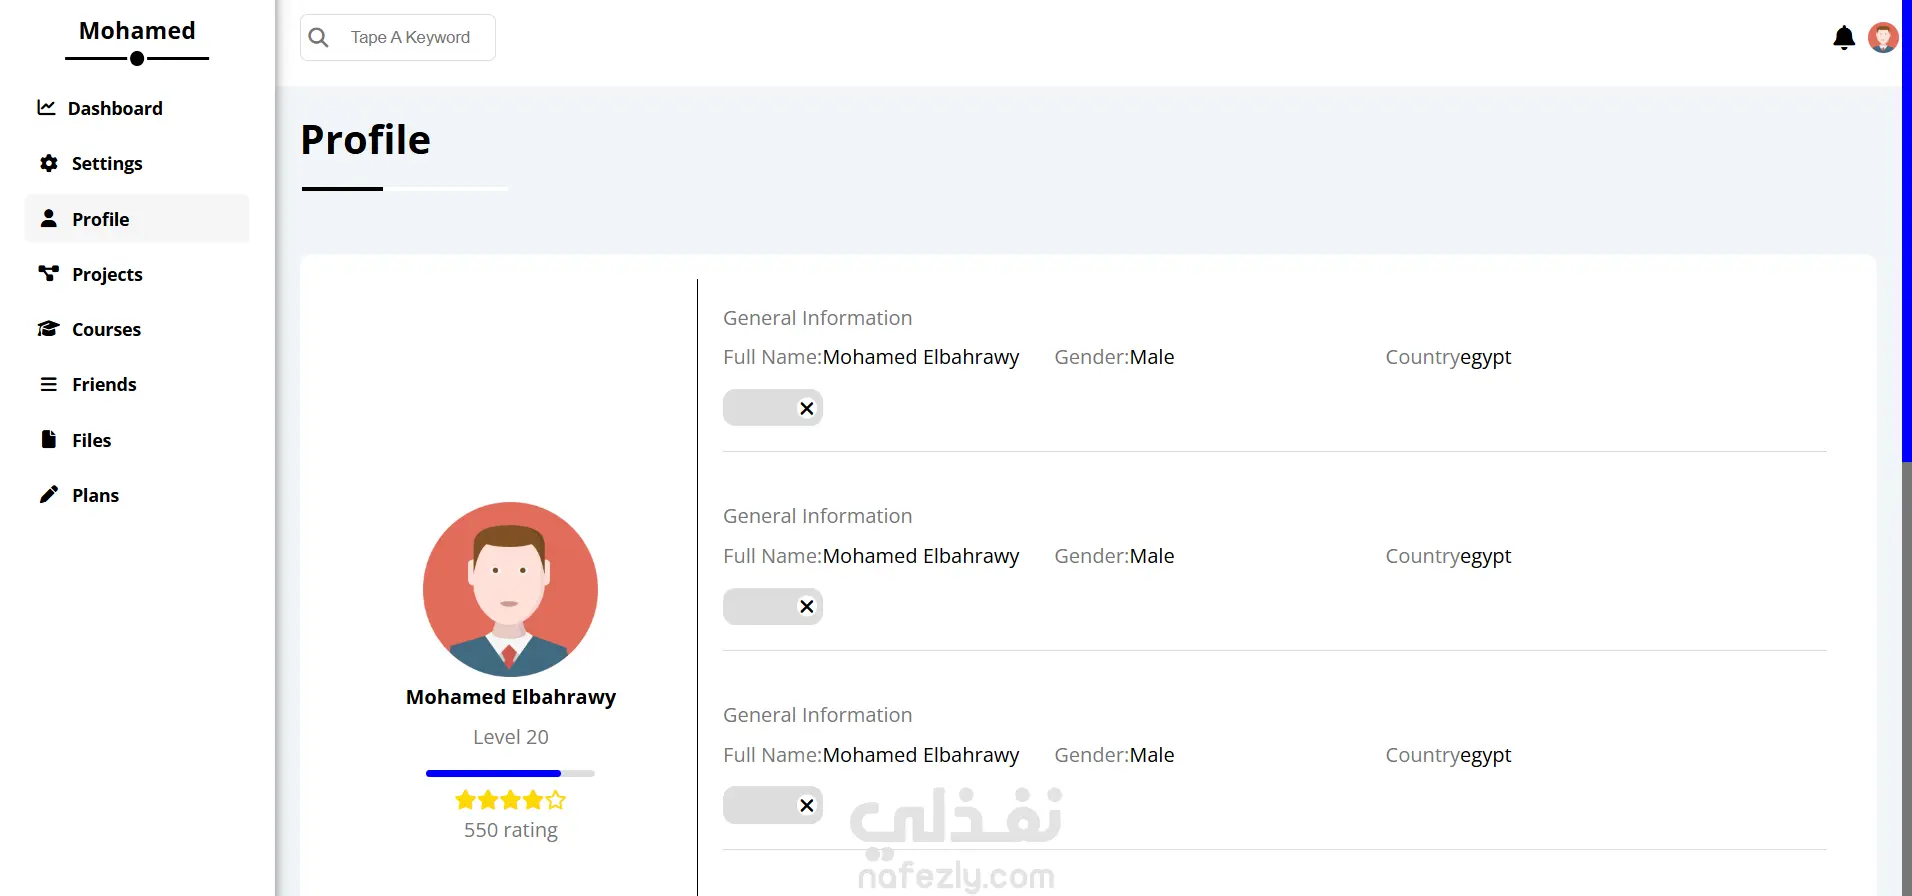The width and height of the screenshot is (1912, 896).
Task: Click the Projects diagram icon
Action: [x=48, y=273]
